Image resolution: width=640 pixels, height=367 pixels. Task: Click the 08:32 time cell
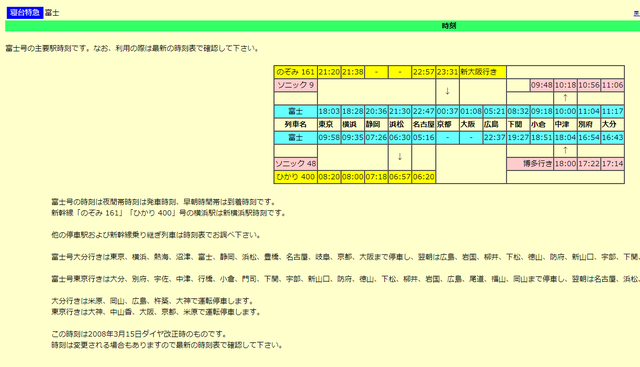(518, 111)
